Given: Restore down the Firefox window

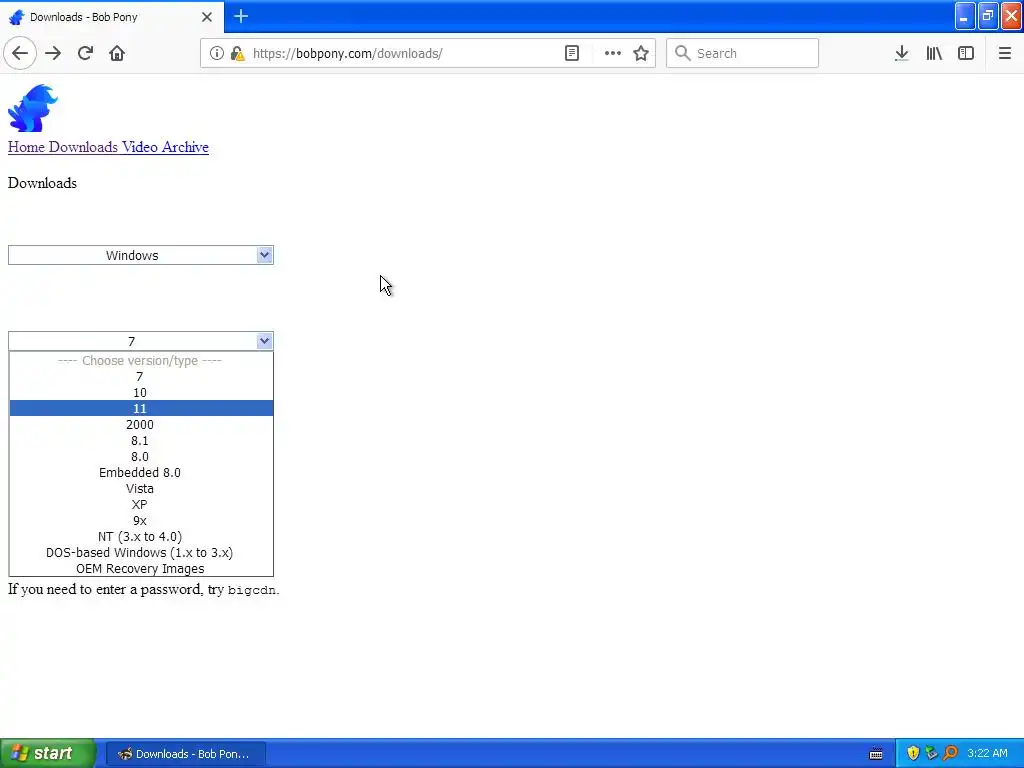Looking at the screenshot, I should [x=988, y=16].
